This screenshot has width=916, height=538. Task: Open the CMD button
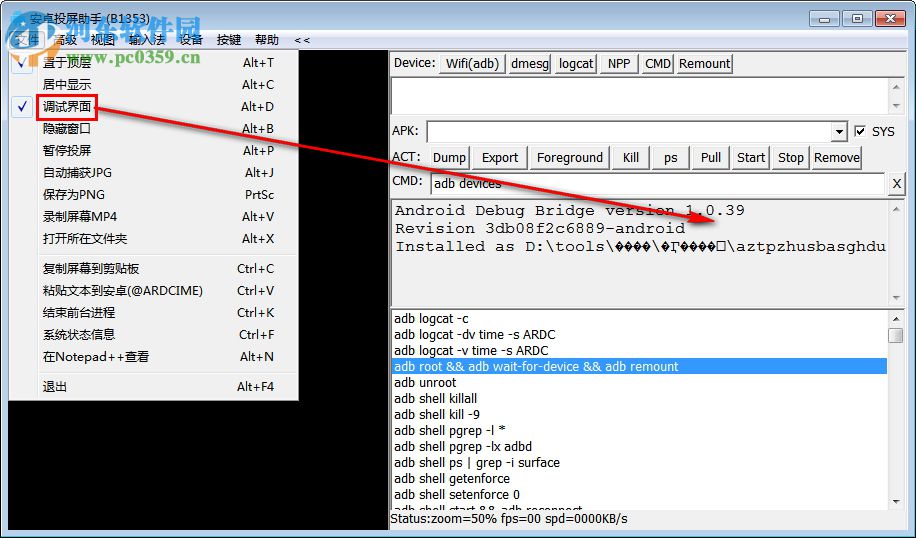click(x=658, y=64)
